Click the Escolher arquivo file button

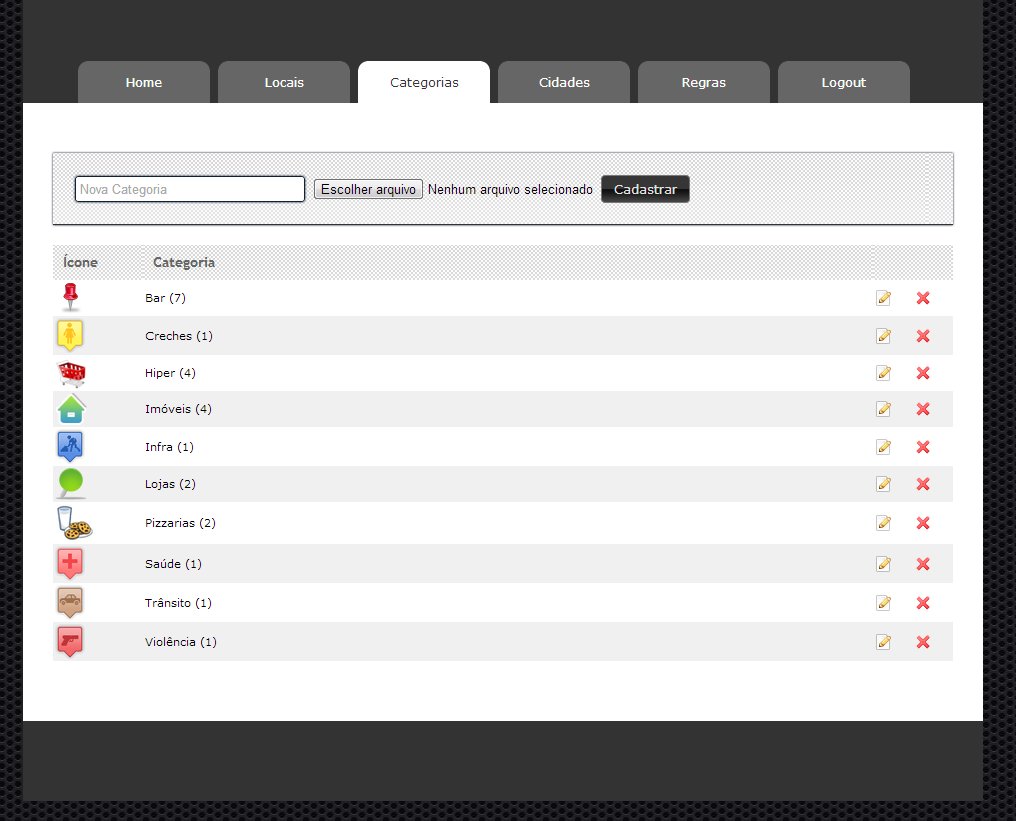(368, 189)
